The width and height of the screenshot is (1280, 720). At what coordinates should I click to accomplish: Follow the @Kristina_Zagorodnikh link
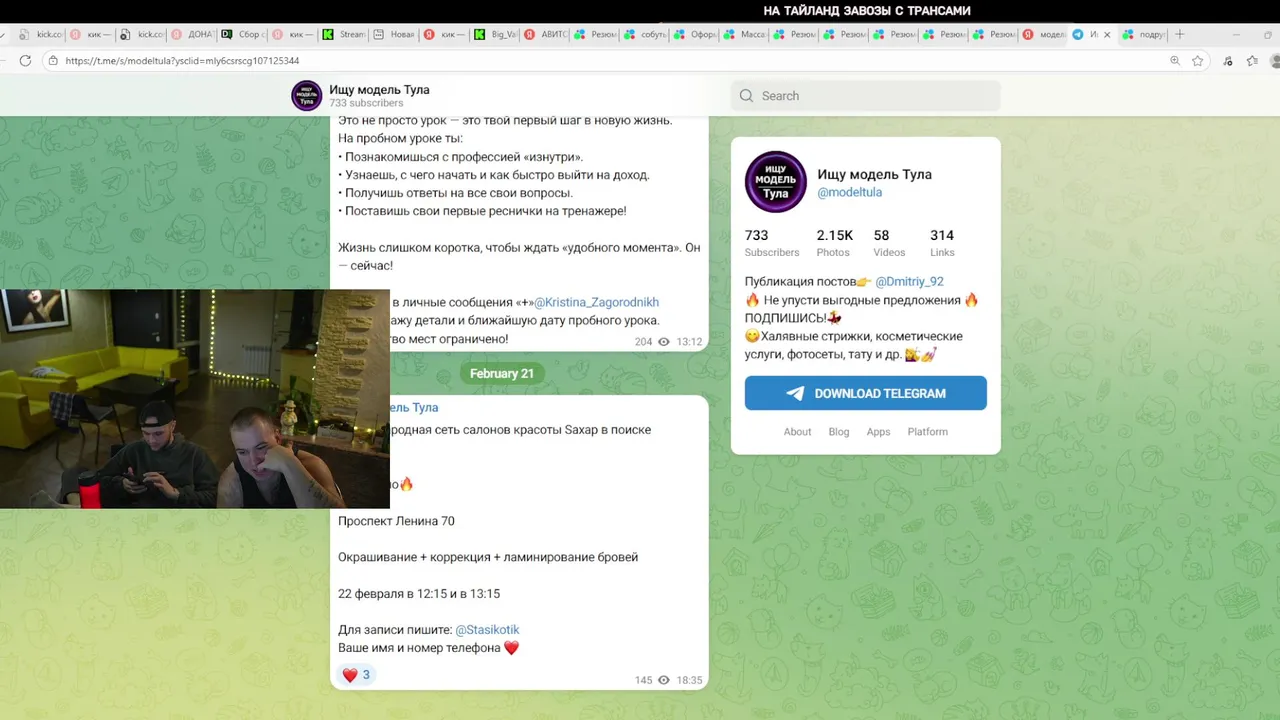[x=596, y=302]
